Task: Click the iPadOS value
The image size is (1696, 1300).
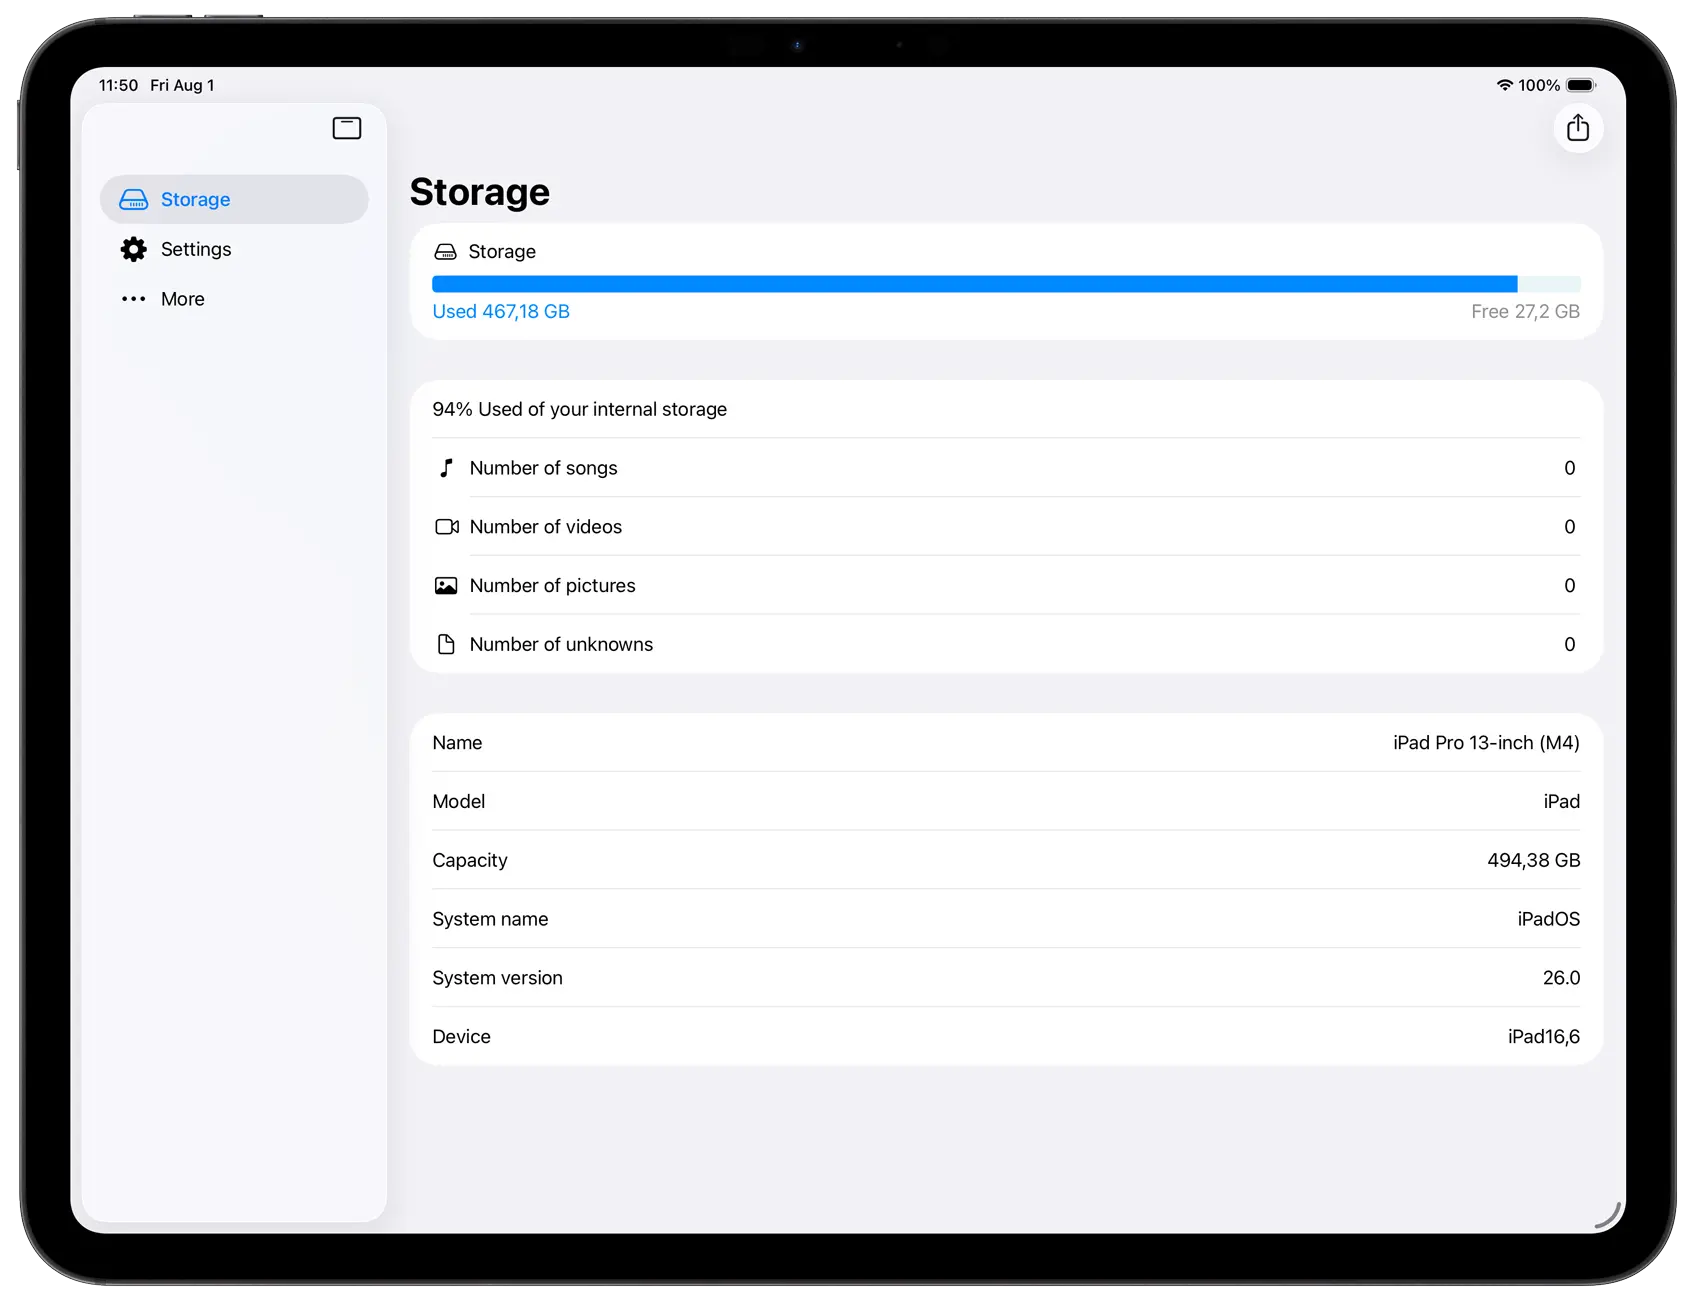Action: tap(1548, 920)
